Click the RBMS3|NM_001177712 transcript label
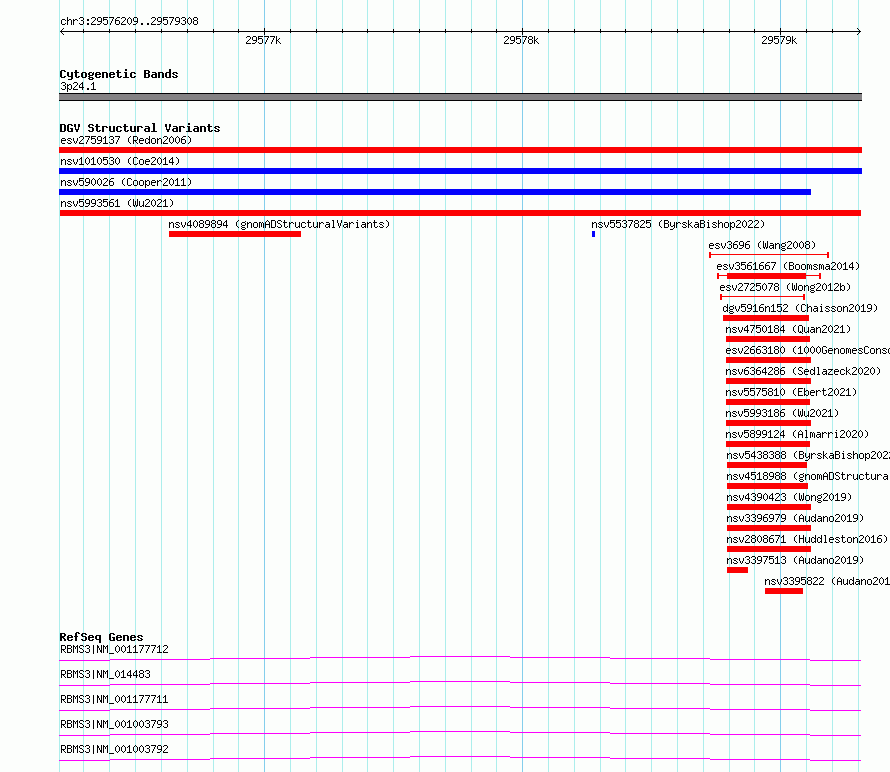Image resolution: width=890 pixels, height=772 pixels. point(114,649)
